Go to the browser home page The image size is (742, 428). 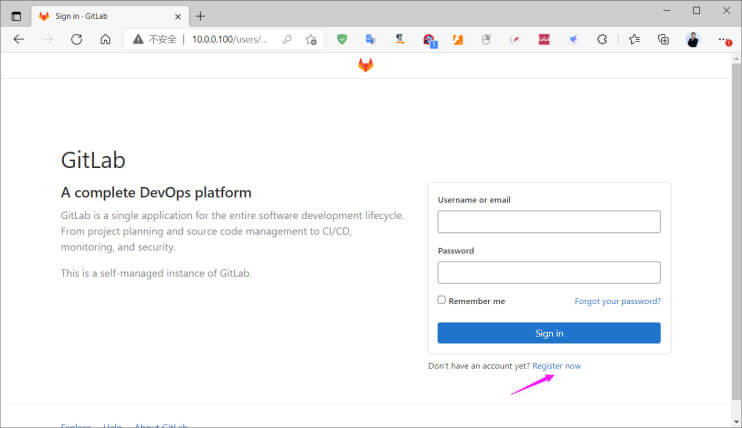tap(105, 39)
